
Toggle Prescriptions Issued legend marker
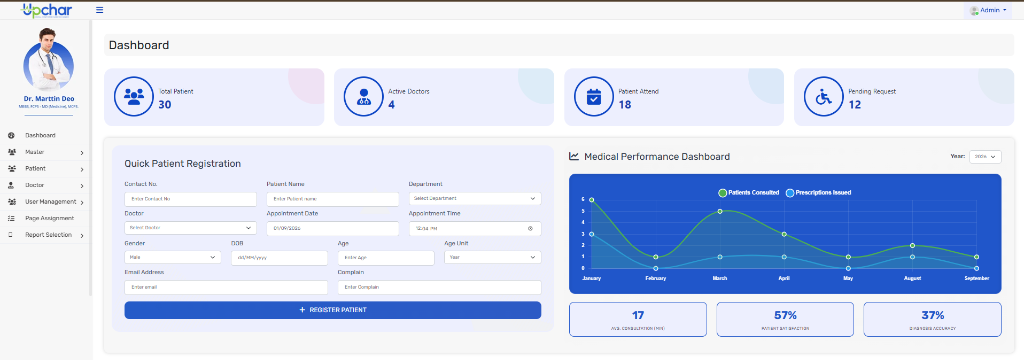(x=790, y=193)
